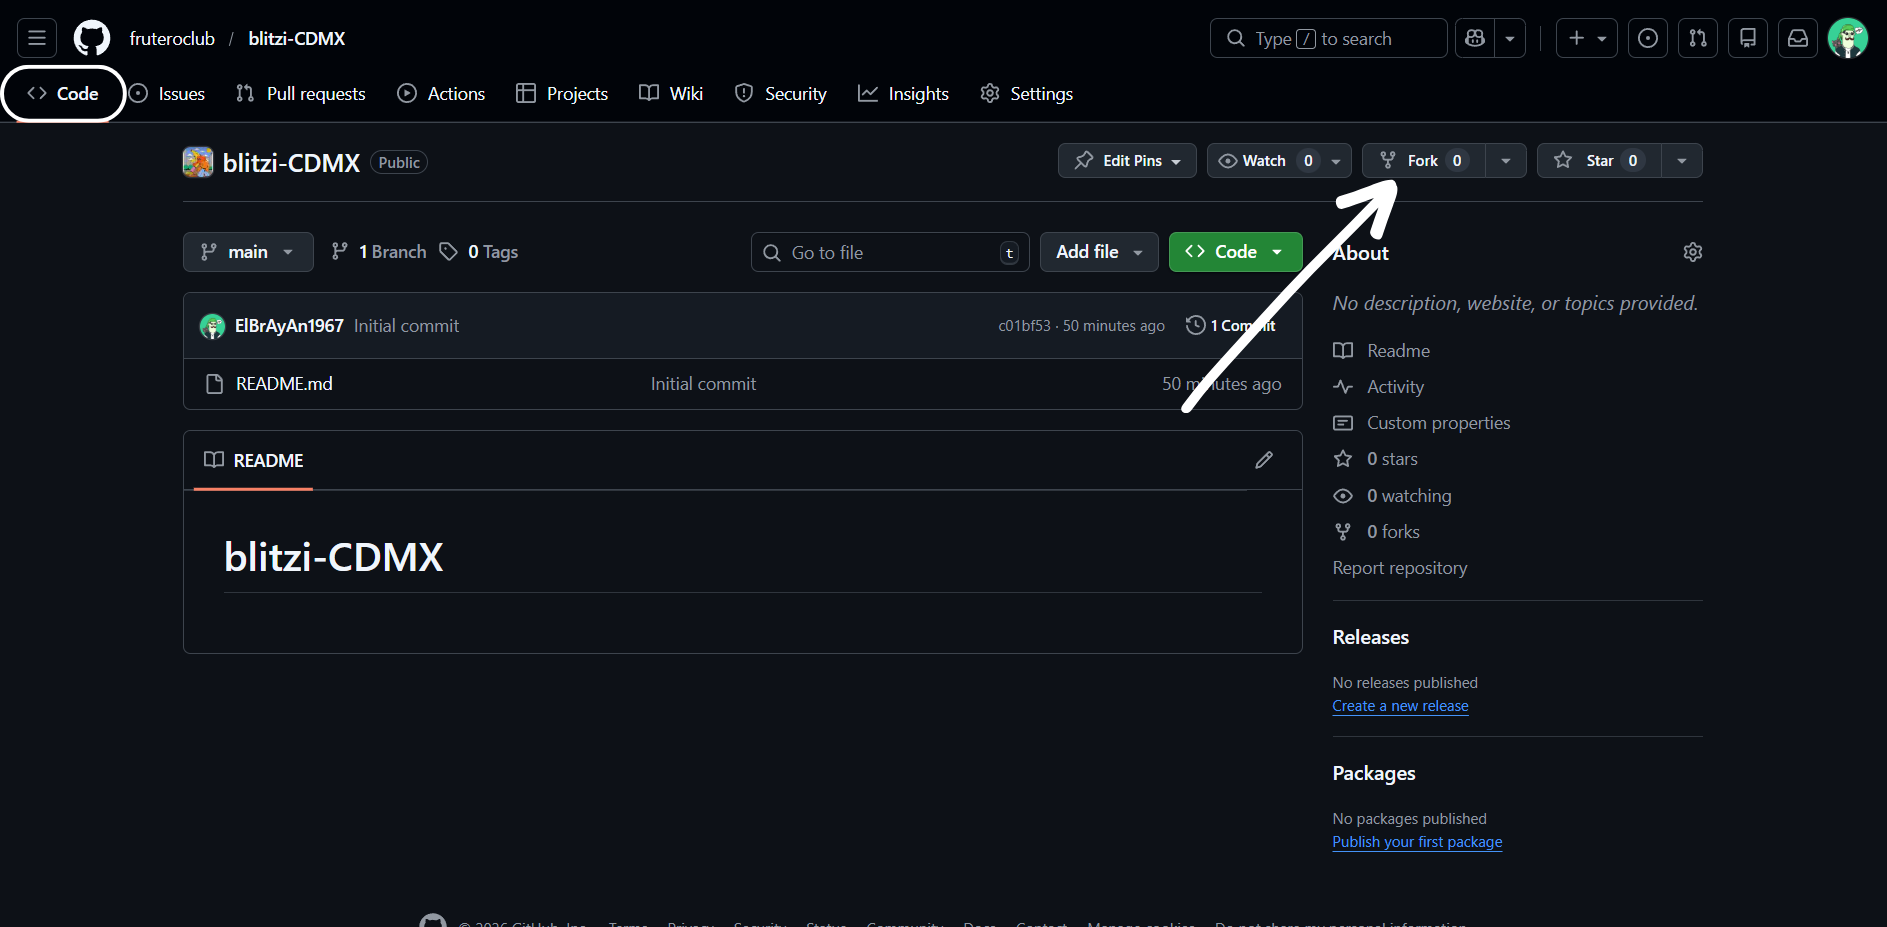Open the issues icon in the header
Viewport: 1887px width, 927px height.
click(x=1648, y=38)
